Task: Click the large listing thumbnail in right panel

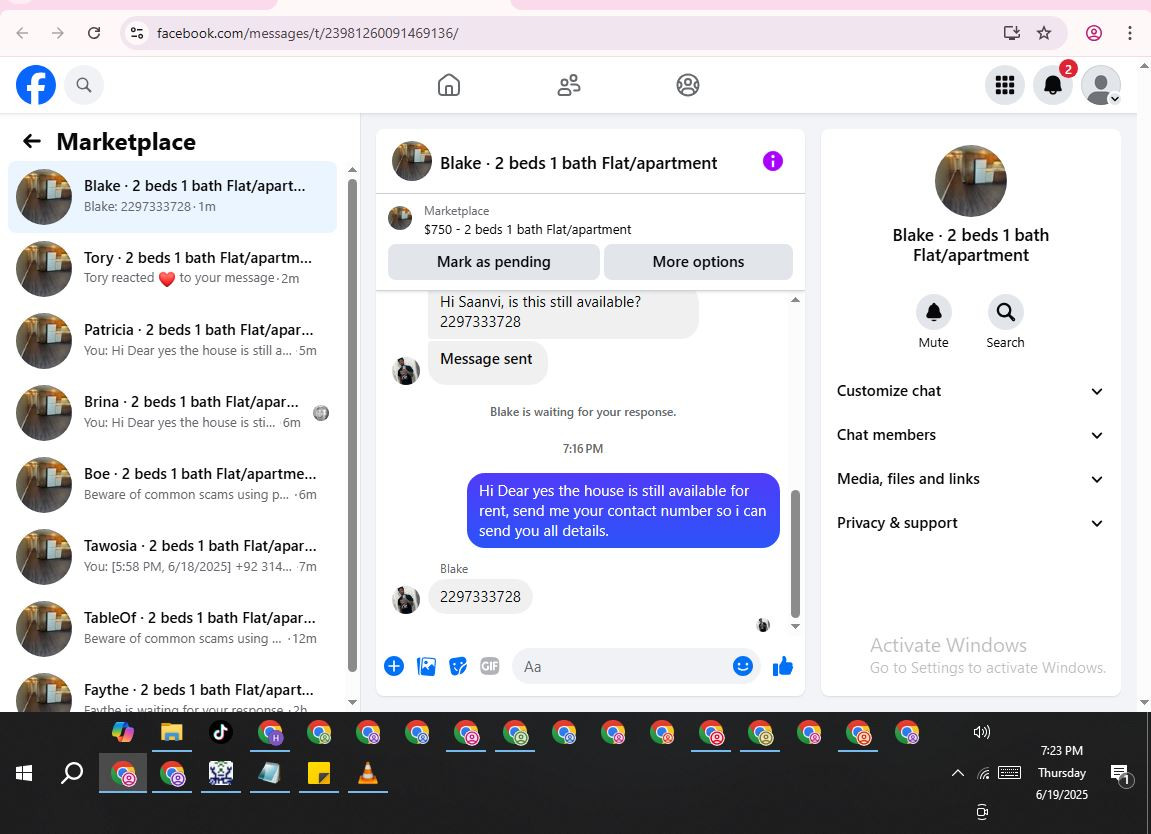Action: click(970, 181)
